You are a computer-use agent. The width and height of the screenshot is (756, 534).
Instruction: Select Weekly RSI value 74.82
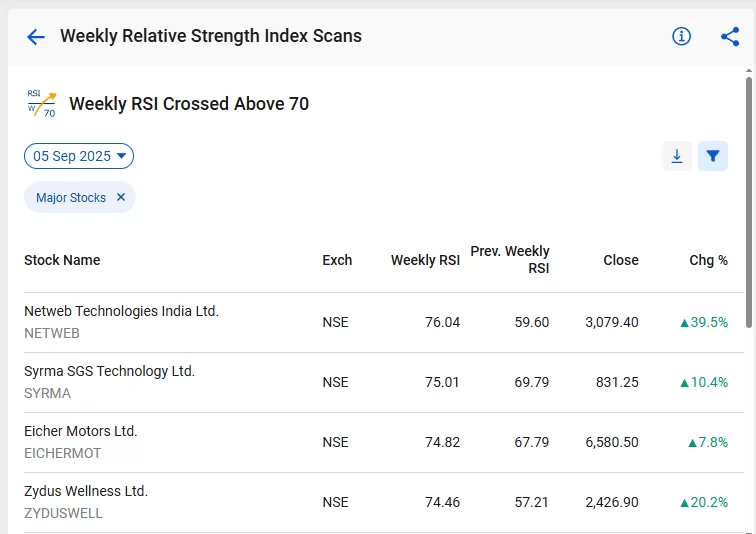tap(442, 442)
